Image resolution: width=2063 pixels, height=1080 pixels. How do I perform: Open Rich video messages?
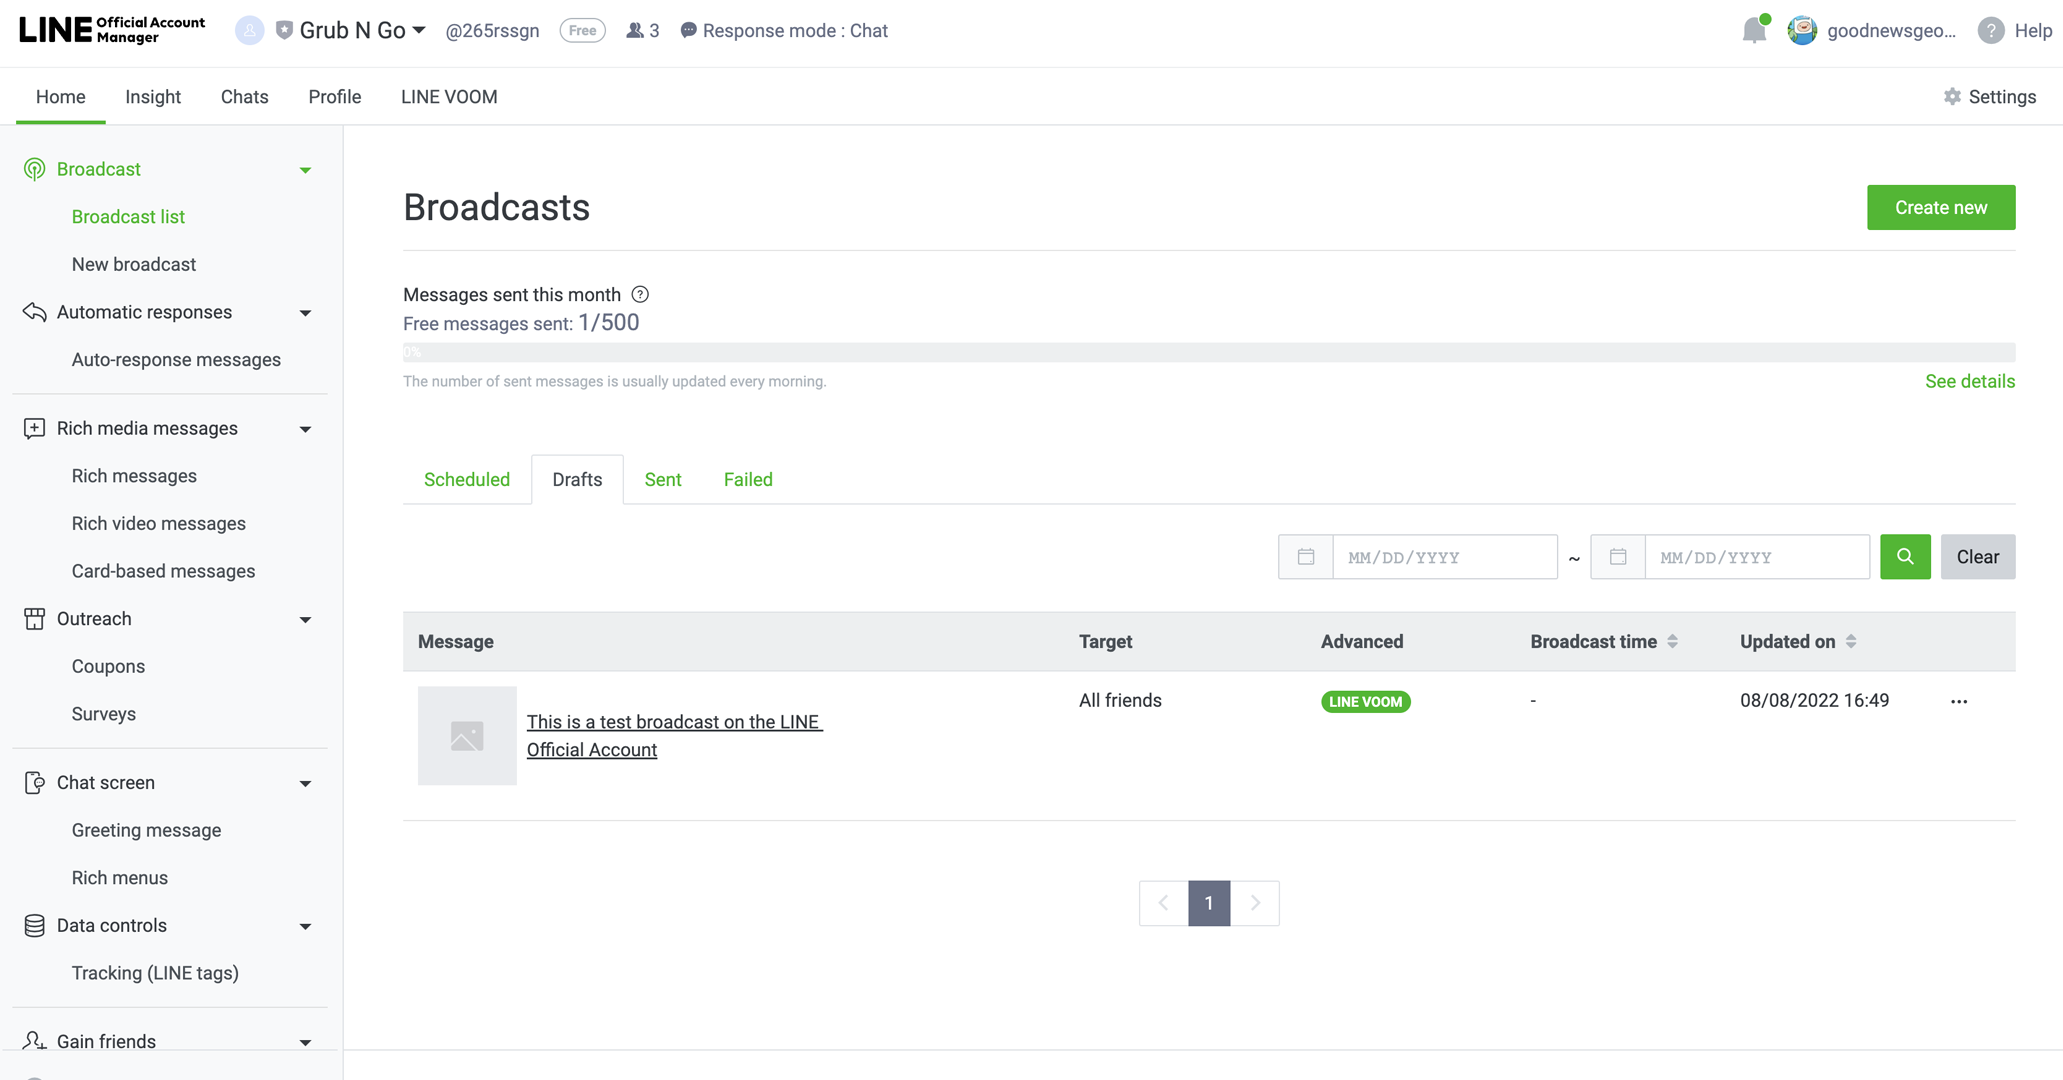(x=158, y=524)
